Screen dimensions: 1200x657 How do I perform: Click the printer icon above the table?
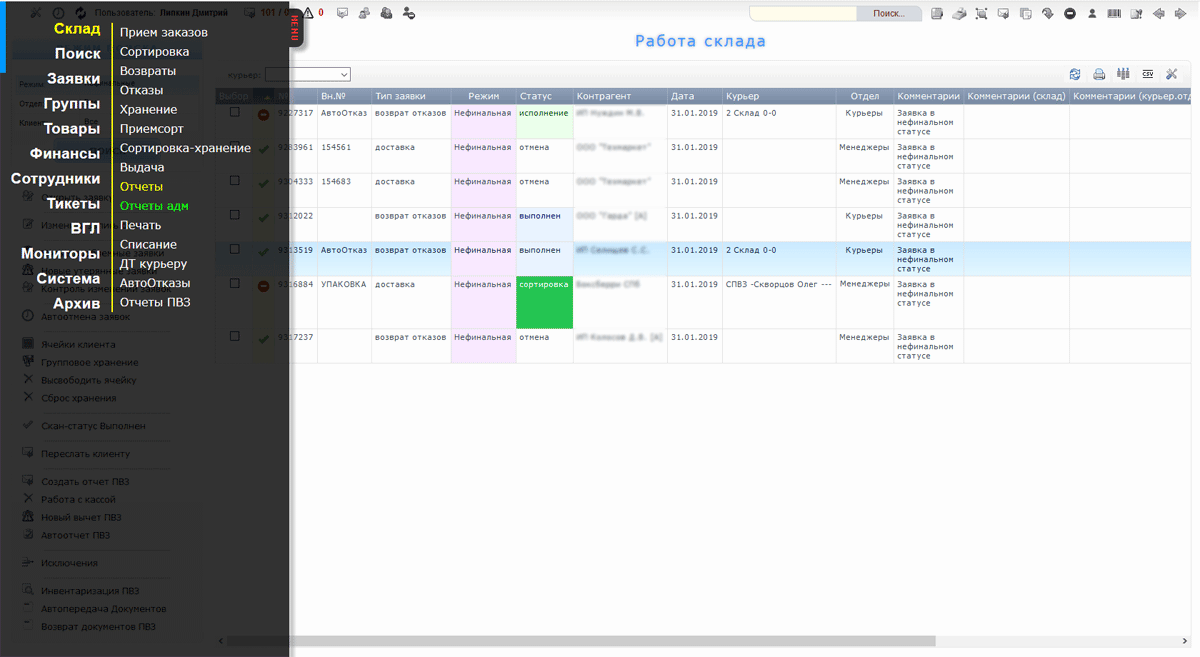[1099, 74]
